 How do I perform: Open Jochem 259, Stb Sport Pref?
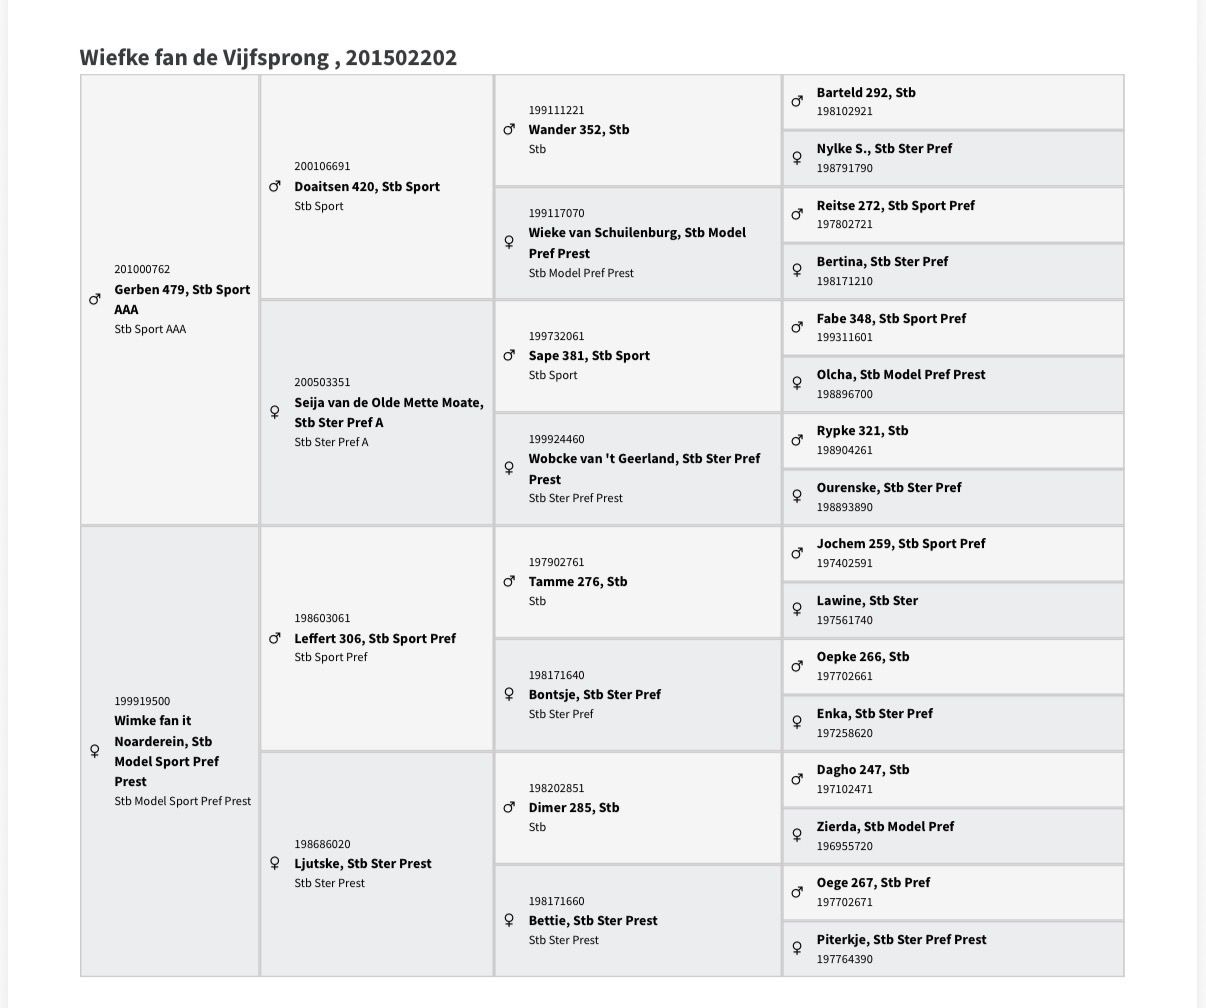901,543
